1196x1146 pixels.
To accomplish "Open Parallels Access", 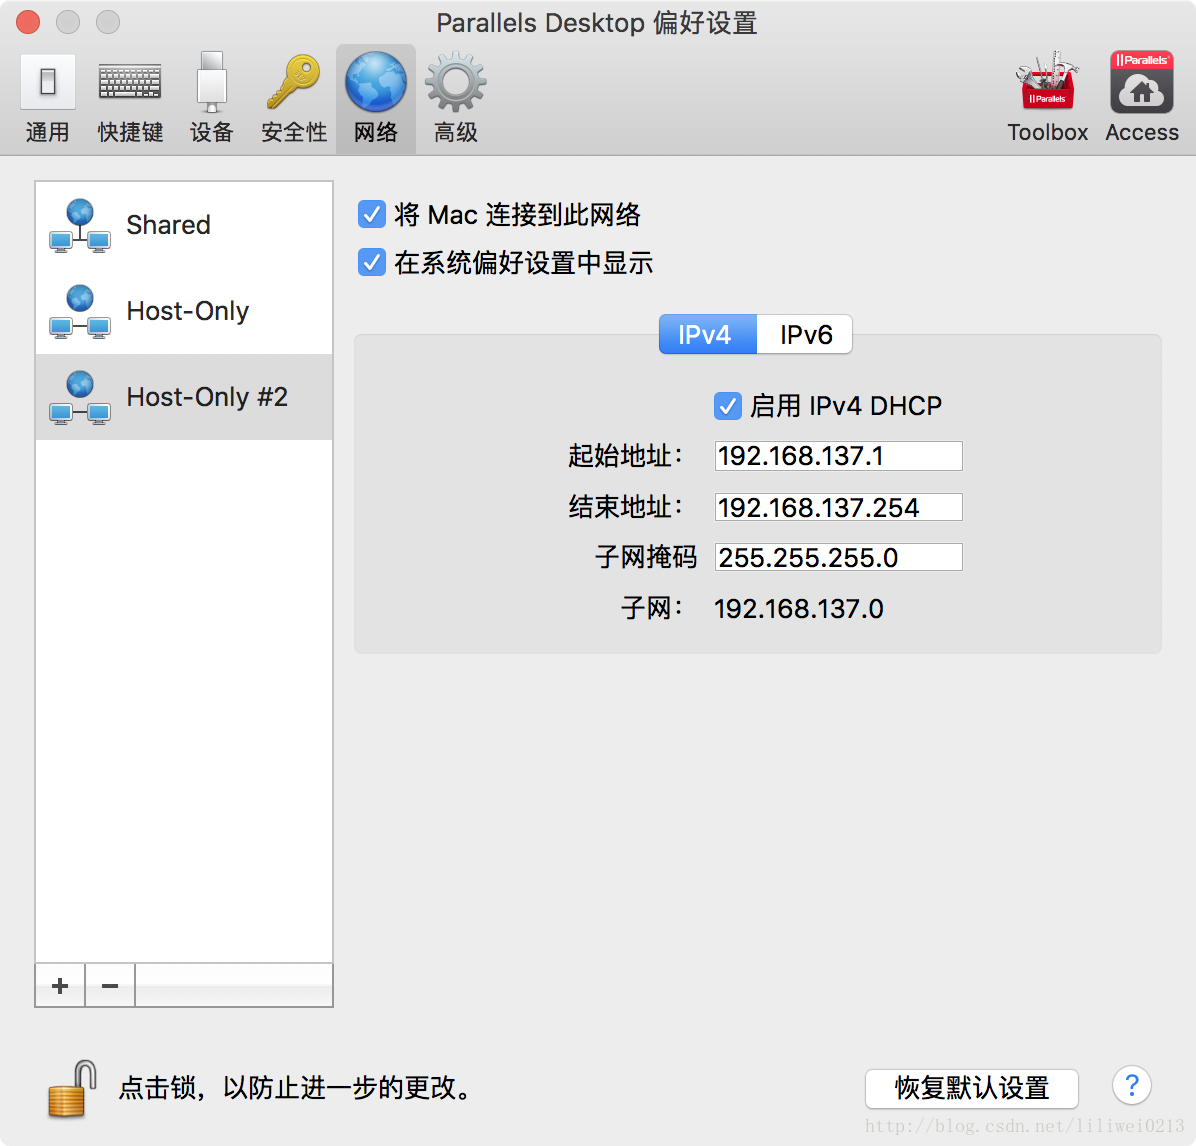I will tap(1142, 99).
